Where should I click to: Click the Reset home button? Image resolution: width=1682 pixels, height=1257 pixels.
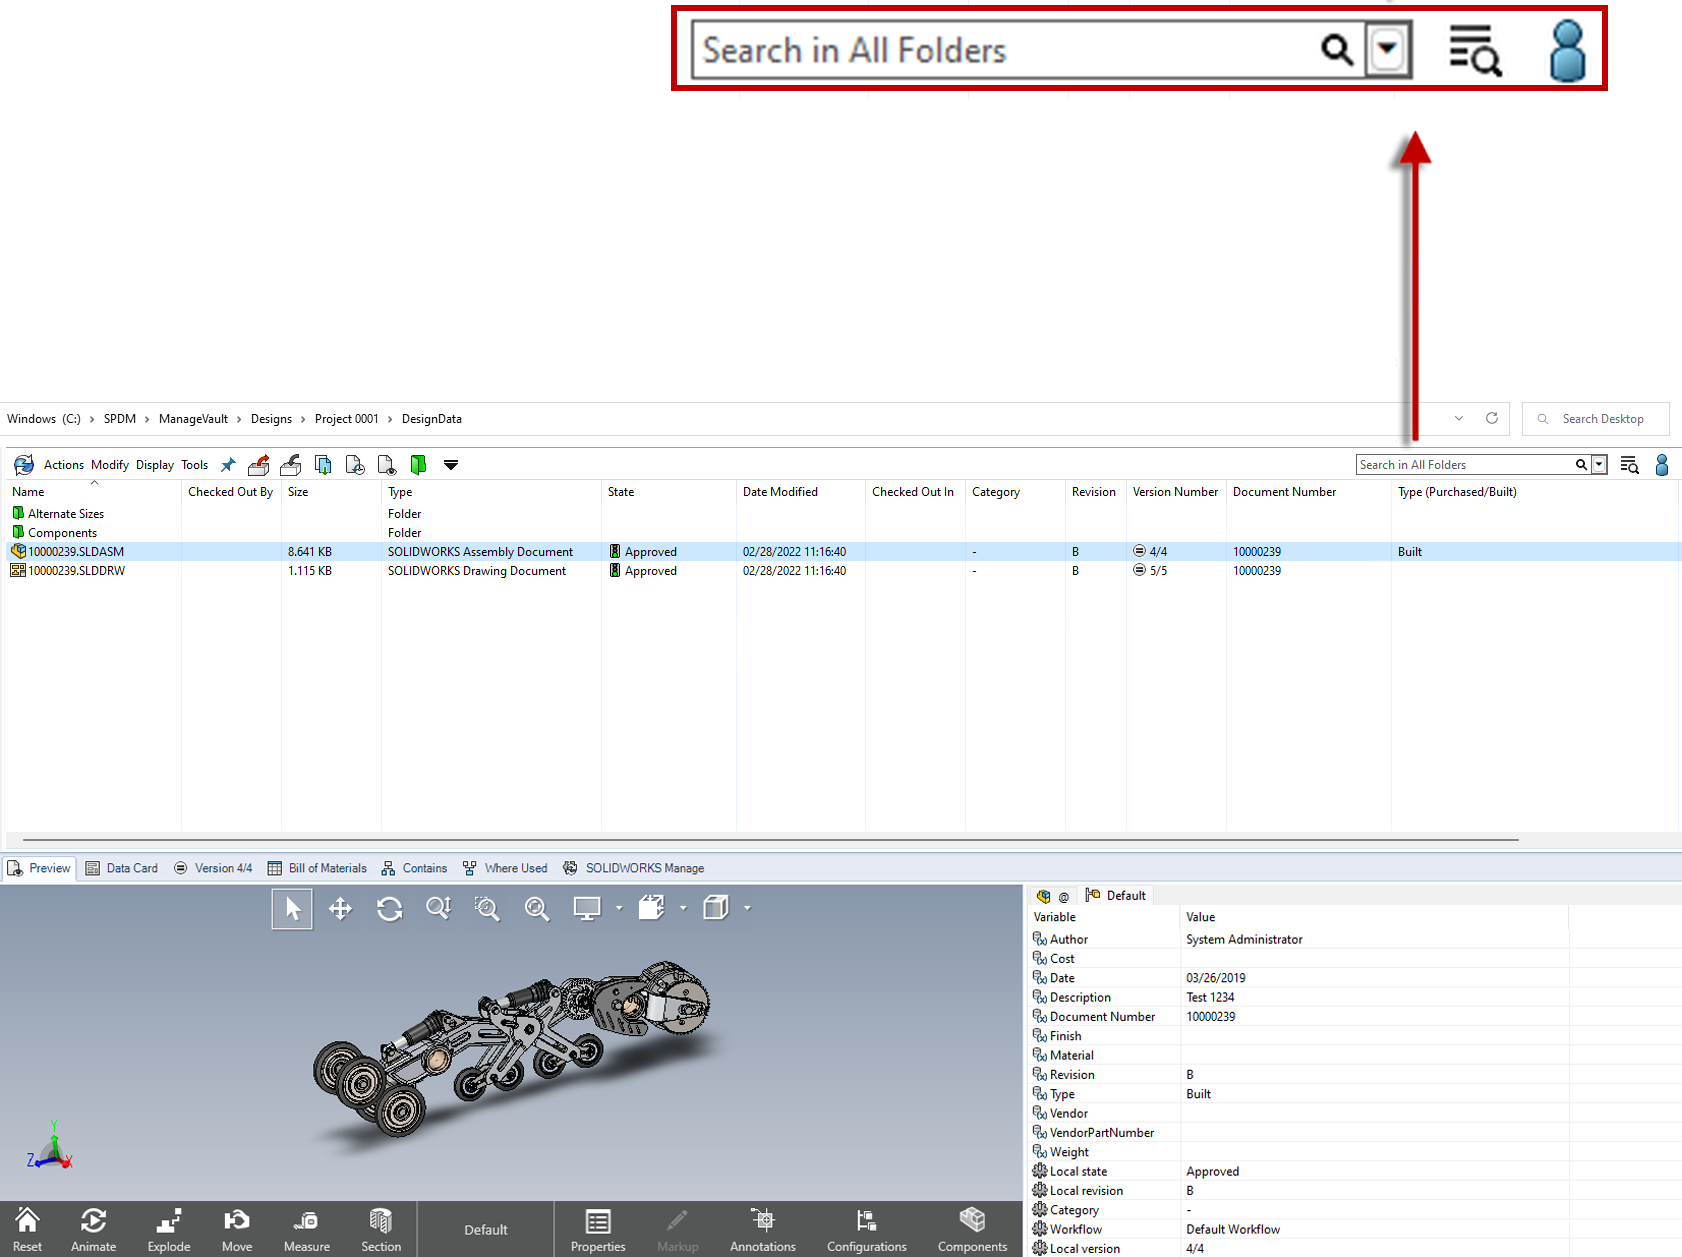click(27, 1229)
